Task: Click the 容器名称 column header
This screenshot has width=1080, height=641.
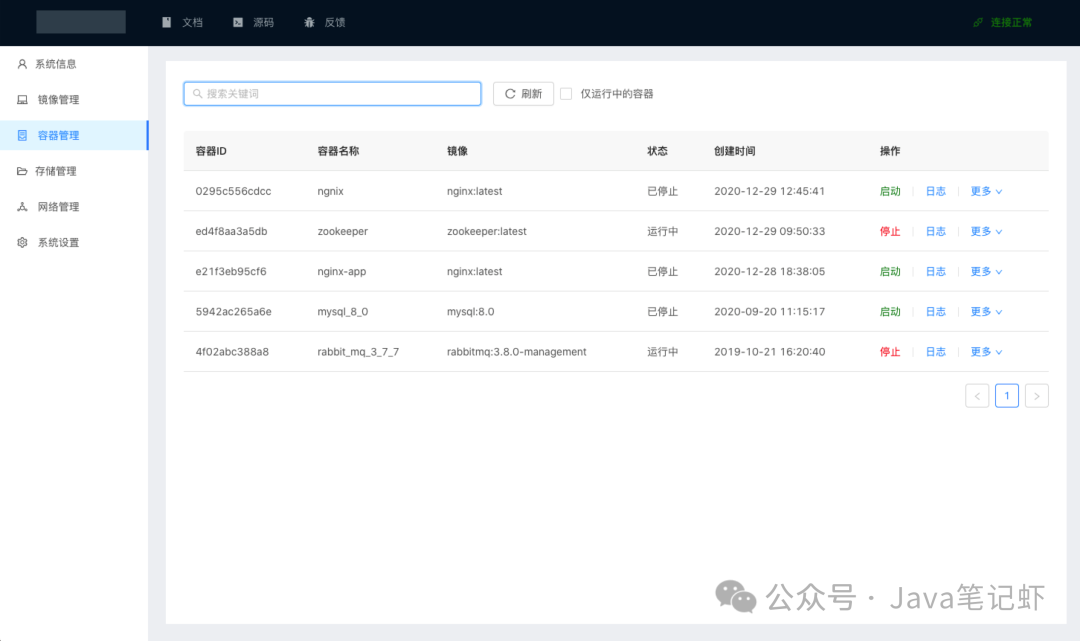Action: [x=338, y=151]
